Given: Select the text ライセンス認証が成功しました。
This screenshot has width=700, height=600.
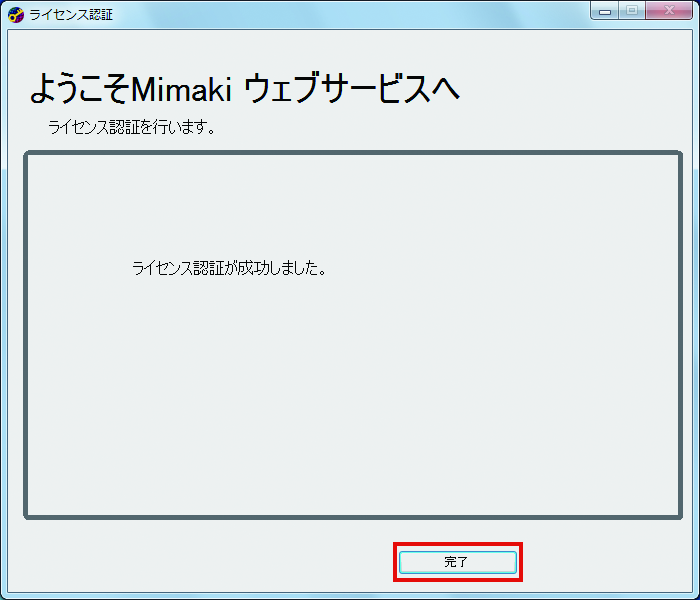Looking at the screenshot, I should point(229,268).
